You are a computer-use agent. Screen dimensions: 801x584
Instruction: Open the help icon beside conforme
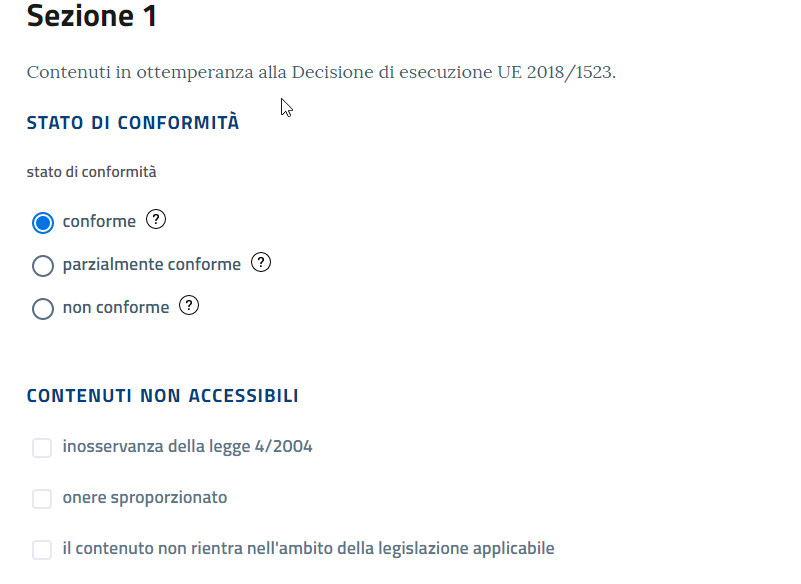click(156, 220)
